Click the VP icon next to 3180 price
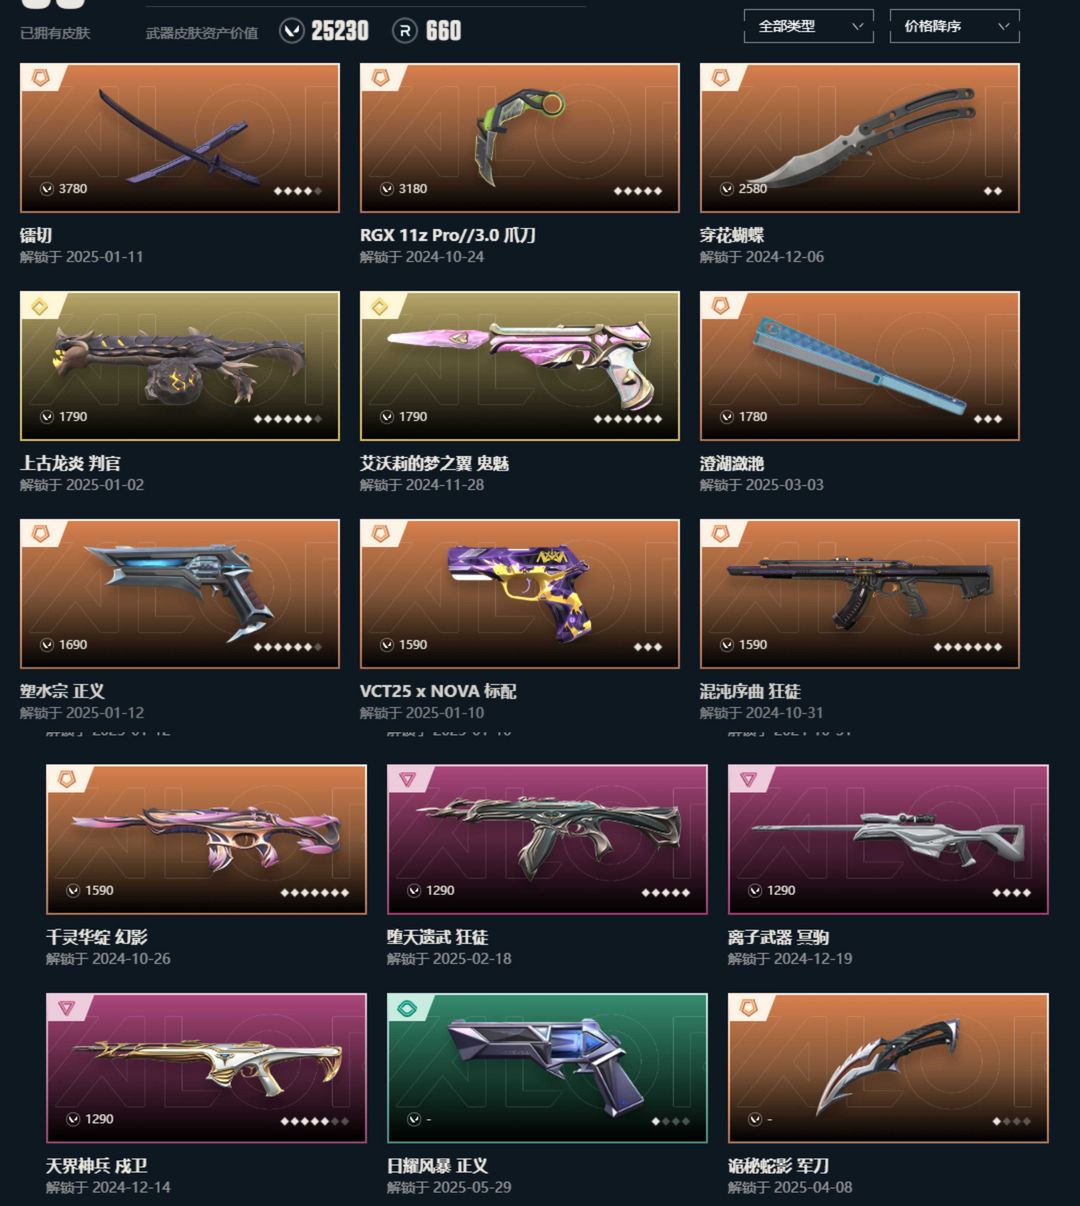Image resolution: width=1080 pixels, height=1206 pixels. point(387,189)
